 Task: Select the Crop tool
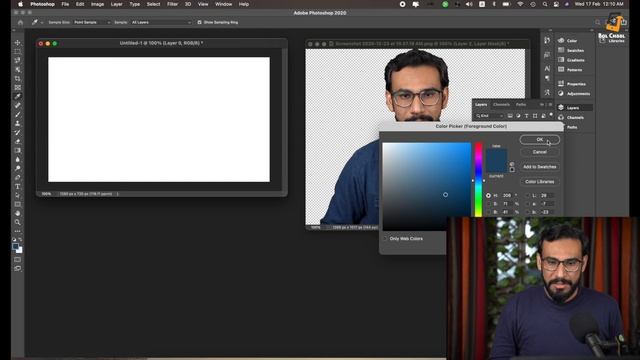(x=18, y=78)
